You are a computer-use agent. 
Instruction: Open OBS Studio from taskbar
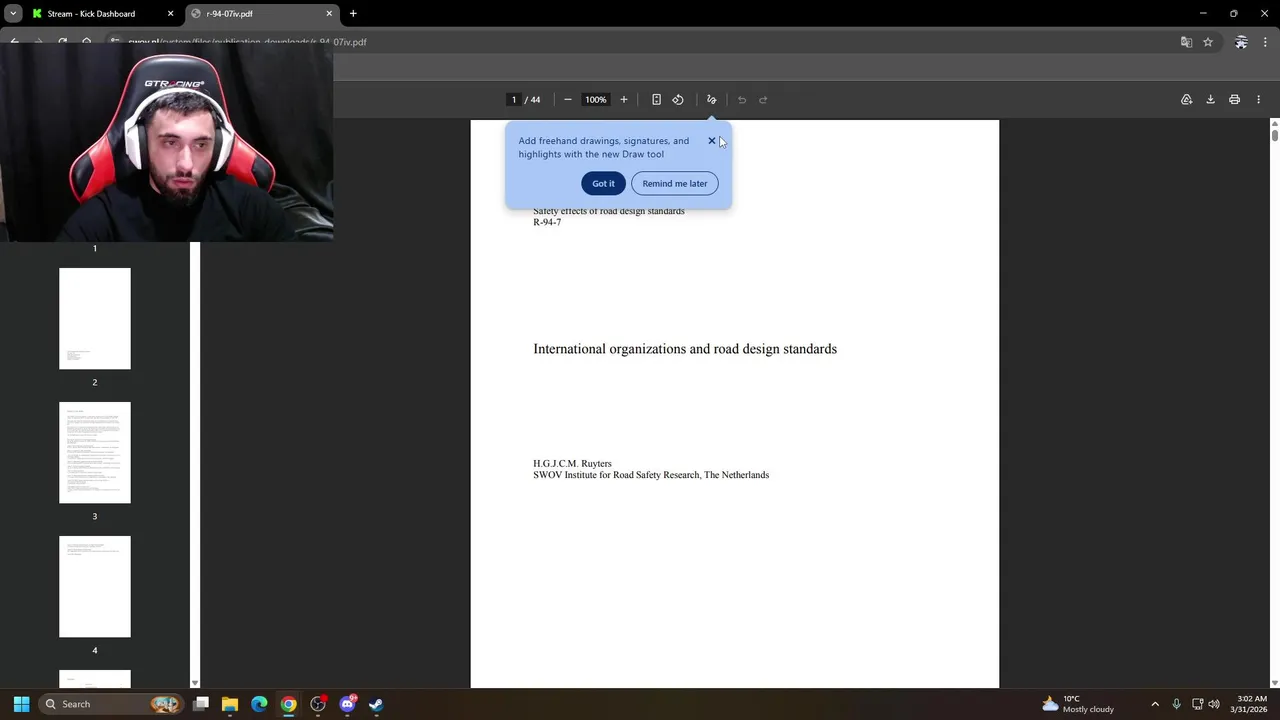click(318, 704)
